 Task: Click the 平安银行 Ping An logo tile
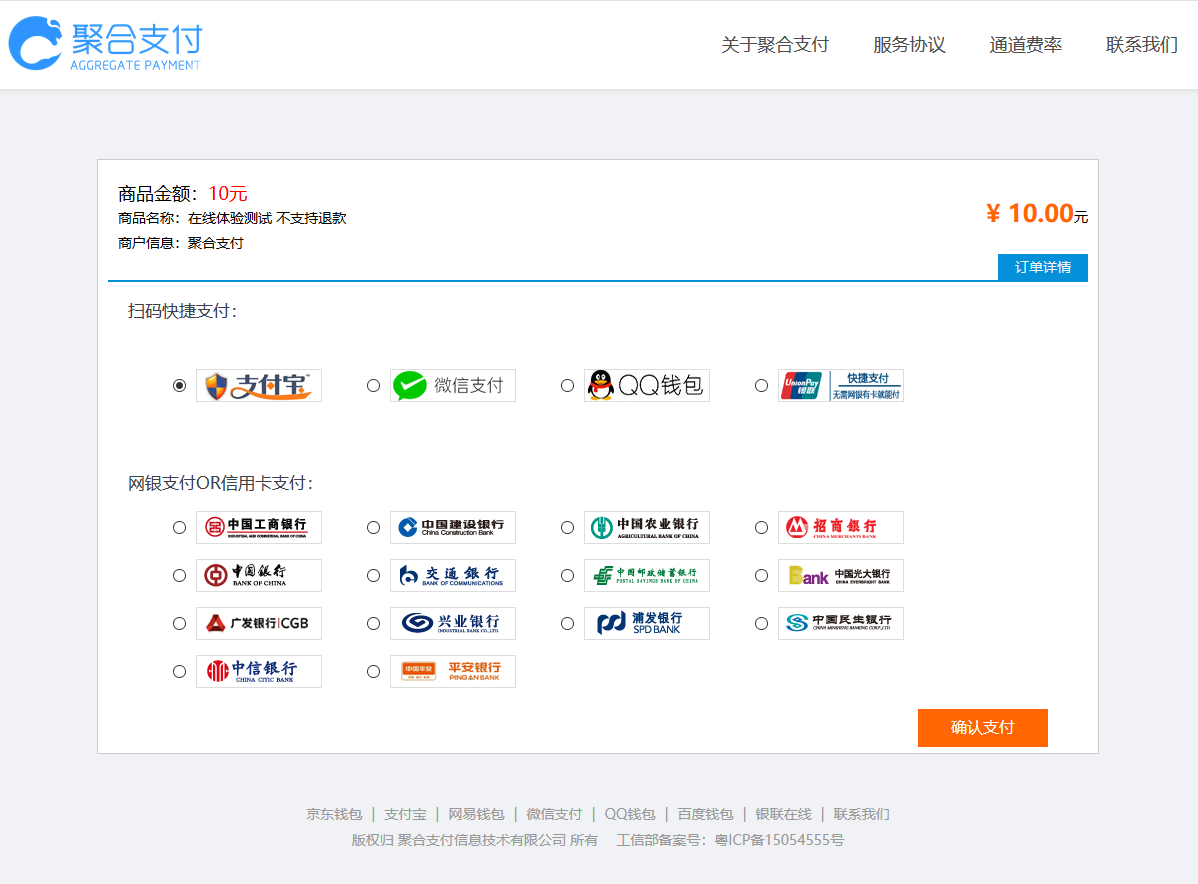point(453,672)
